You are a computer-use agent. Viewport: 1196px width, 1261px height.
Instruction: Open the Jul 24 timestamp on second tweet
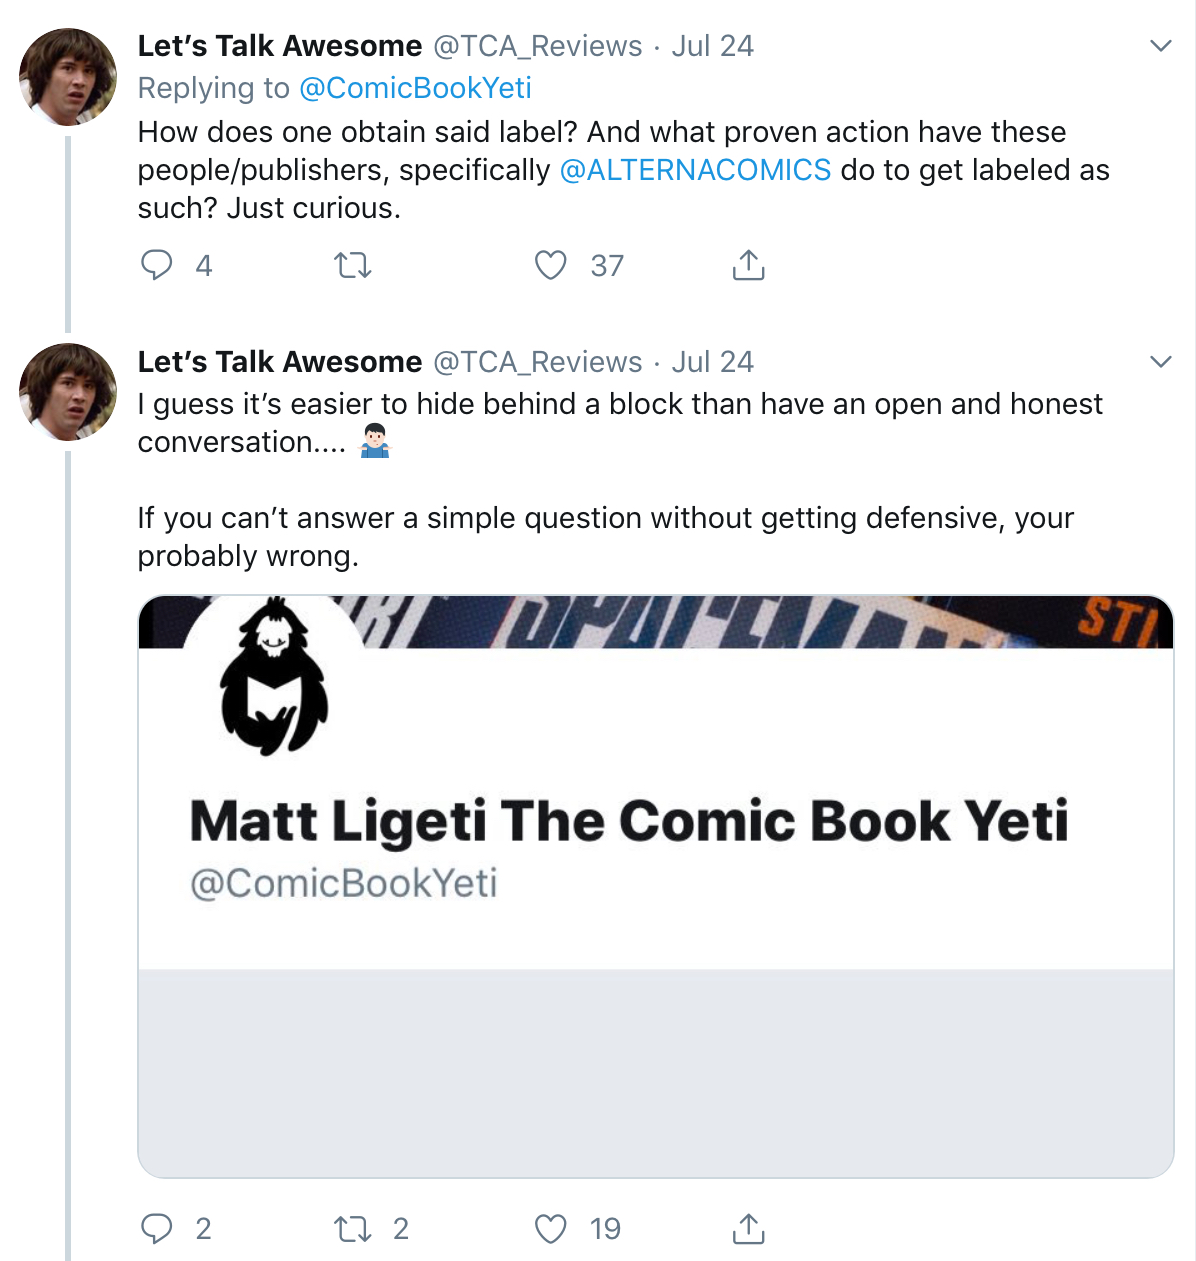tap(712, 362)
